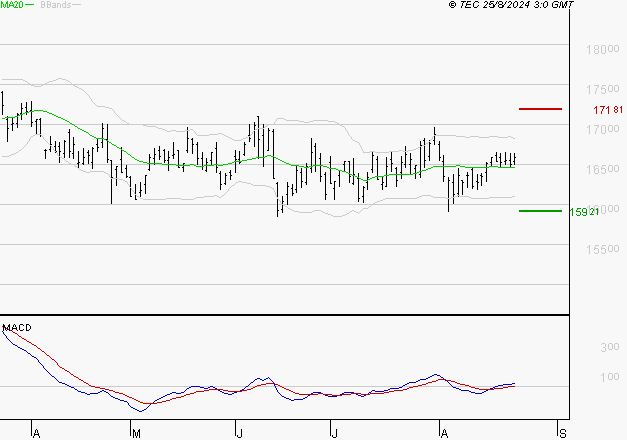Click the 175.00 price axis label
Viewport: 627px width, 440px height.
(x=603, y=89)
